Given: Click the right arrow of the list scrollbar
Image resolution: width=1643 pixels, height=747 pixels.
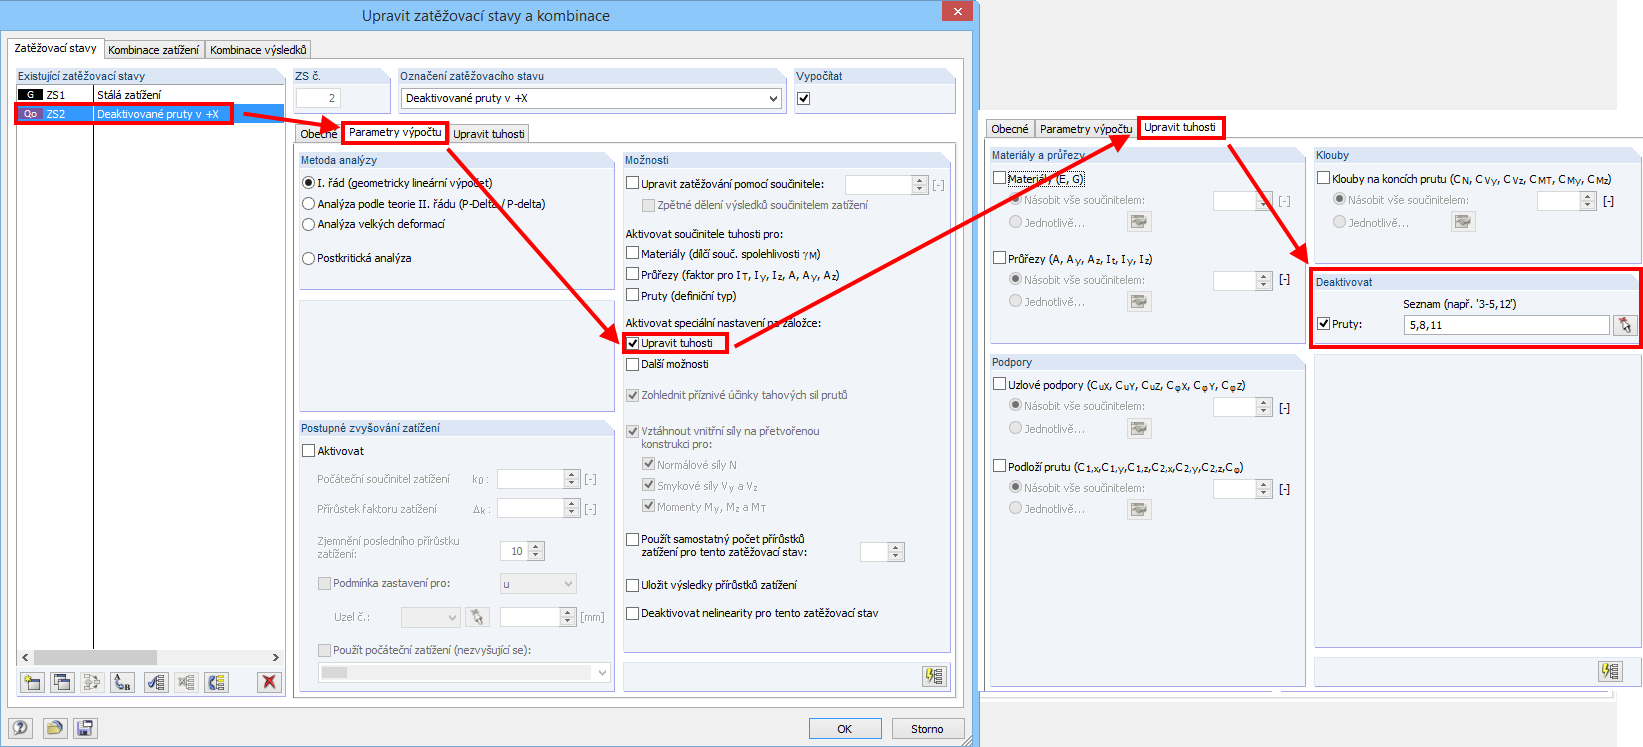Looking at the screenshot, I should click(x=276, y=657).
